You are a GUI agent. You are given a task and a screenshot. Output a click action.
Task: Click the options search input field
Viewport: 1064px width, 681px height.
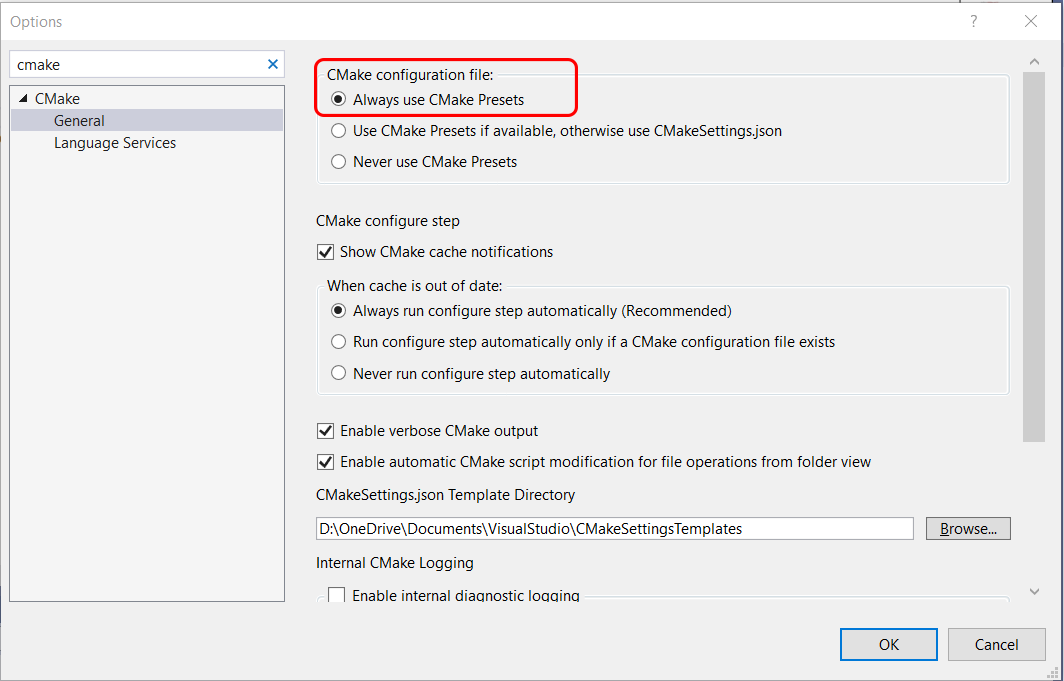click(x=139, y=64)
